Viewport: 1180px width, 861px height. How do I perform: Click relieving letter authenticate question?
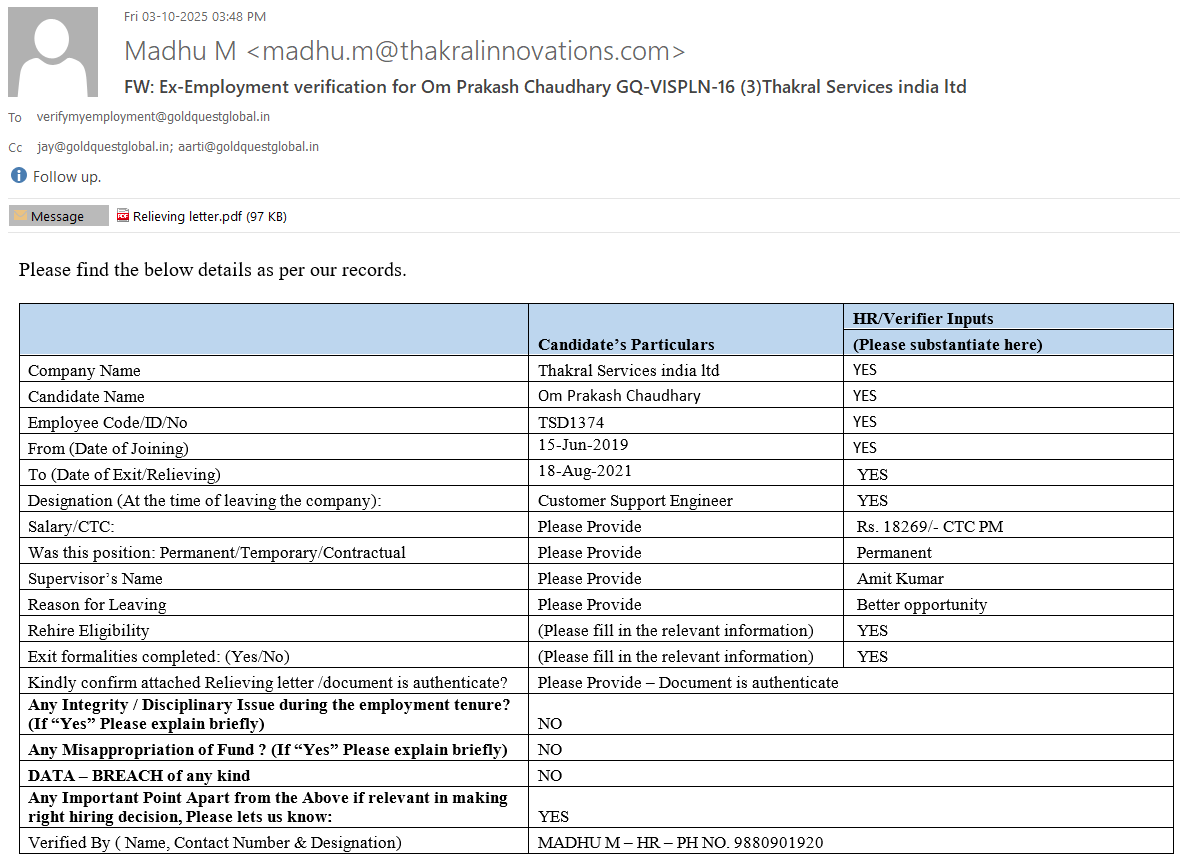click(268, 683)
